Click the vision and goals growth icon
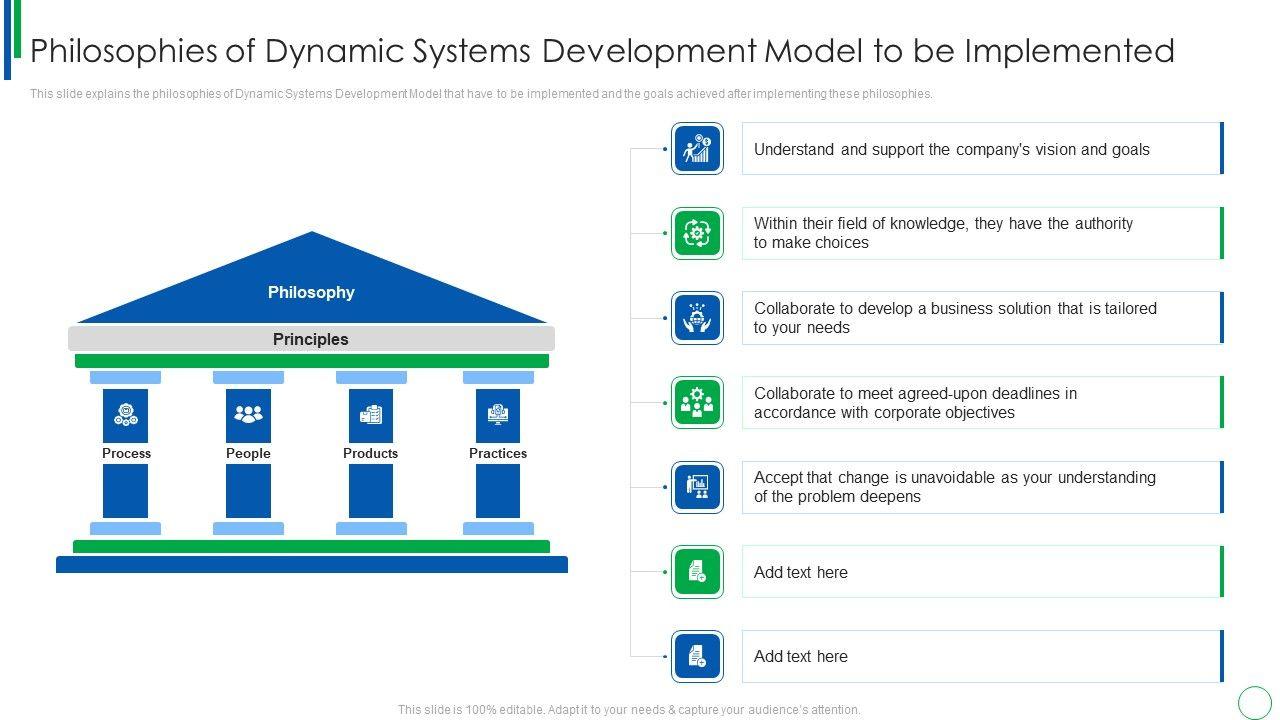The image size is (1280, 720). tap(697, 149)
